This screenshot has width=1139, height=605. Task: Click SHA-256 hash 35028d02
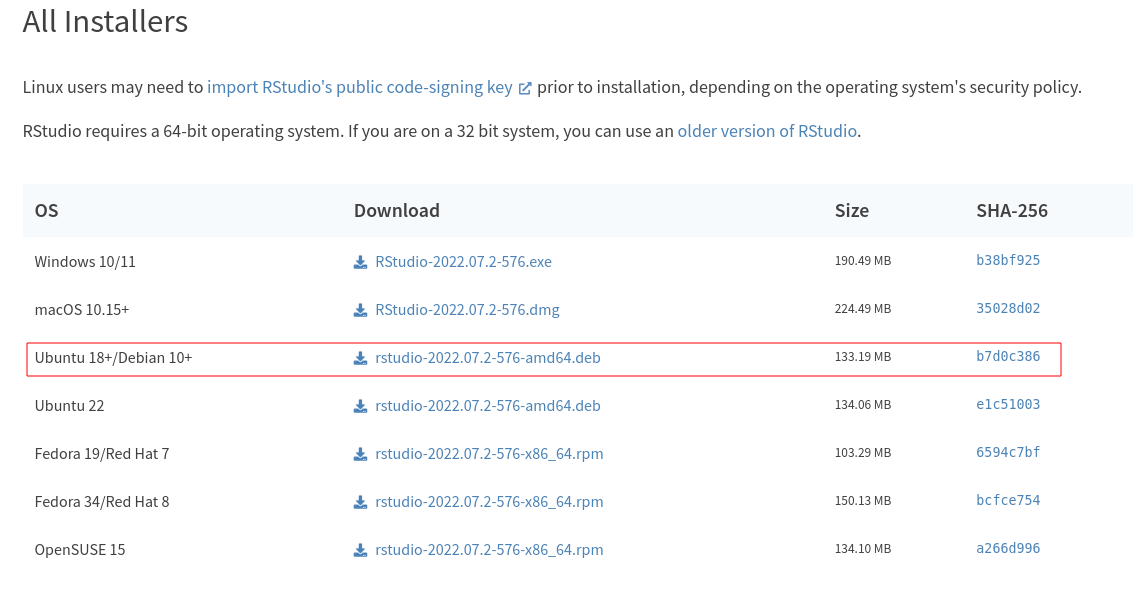(x=1008, y=308)
